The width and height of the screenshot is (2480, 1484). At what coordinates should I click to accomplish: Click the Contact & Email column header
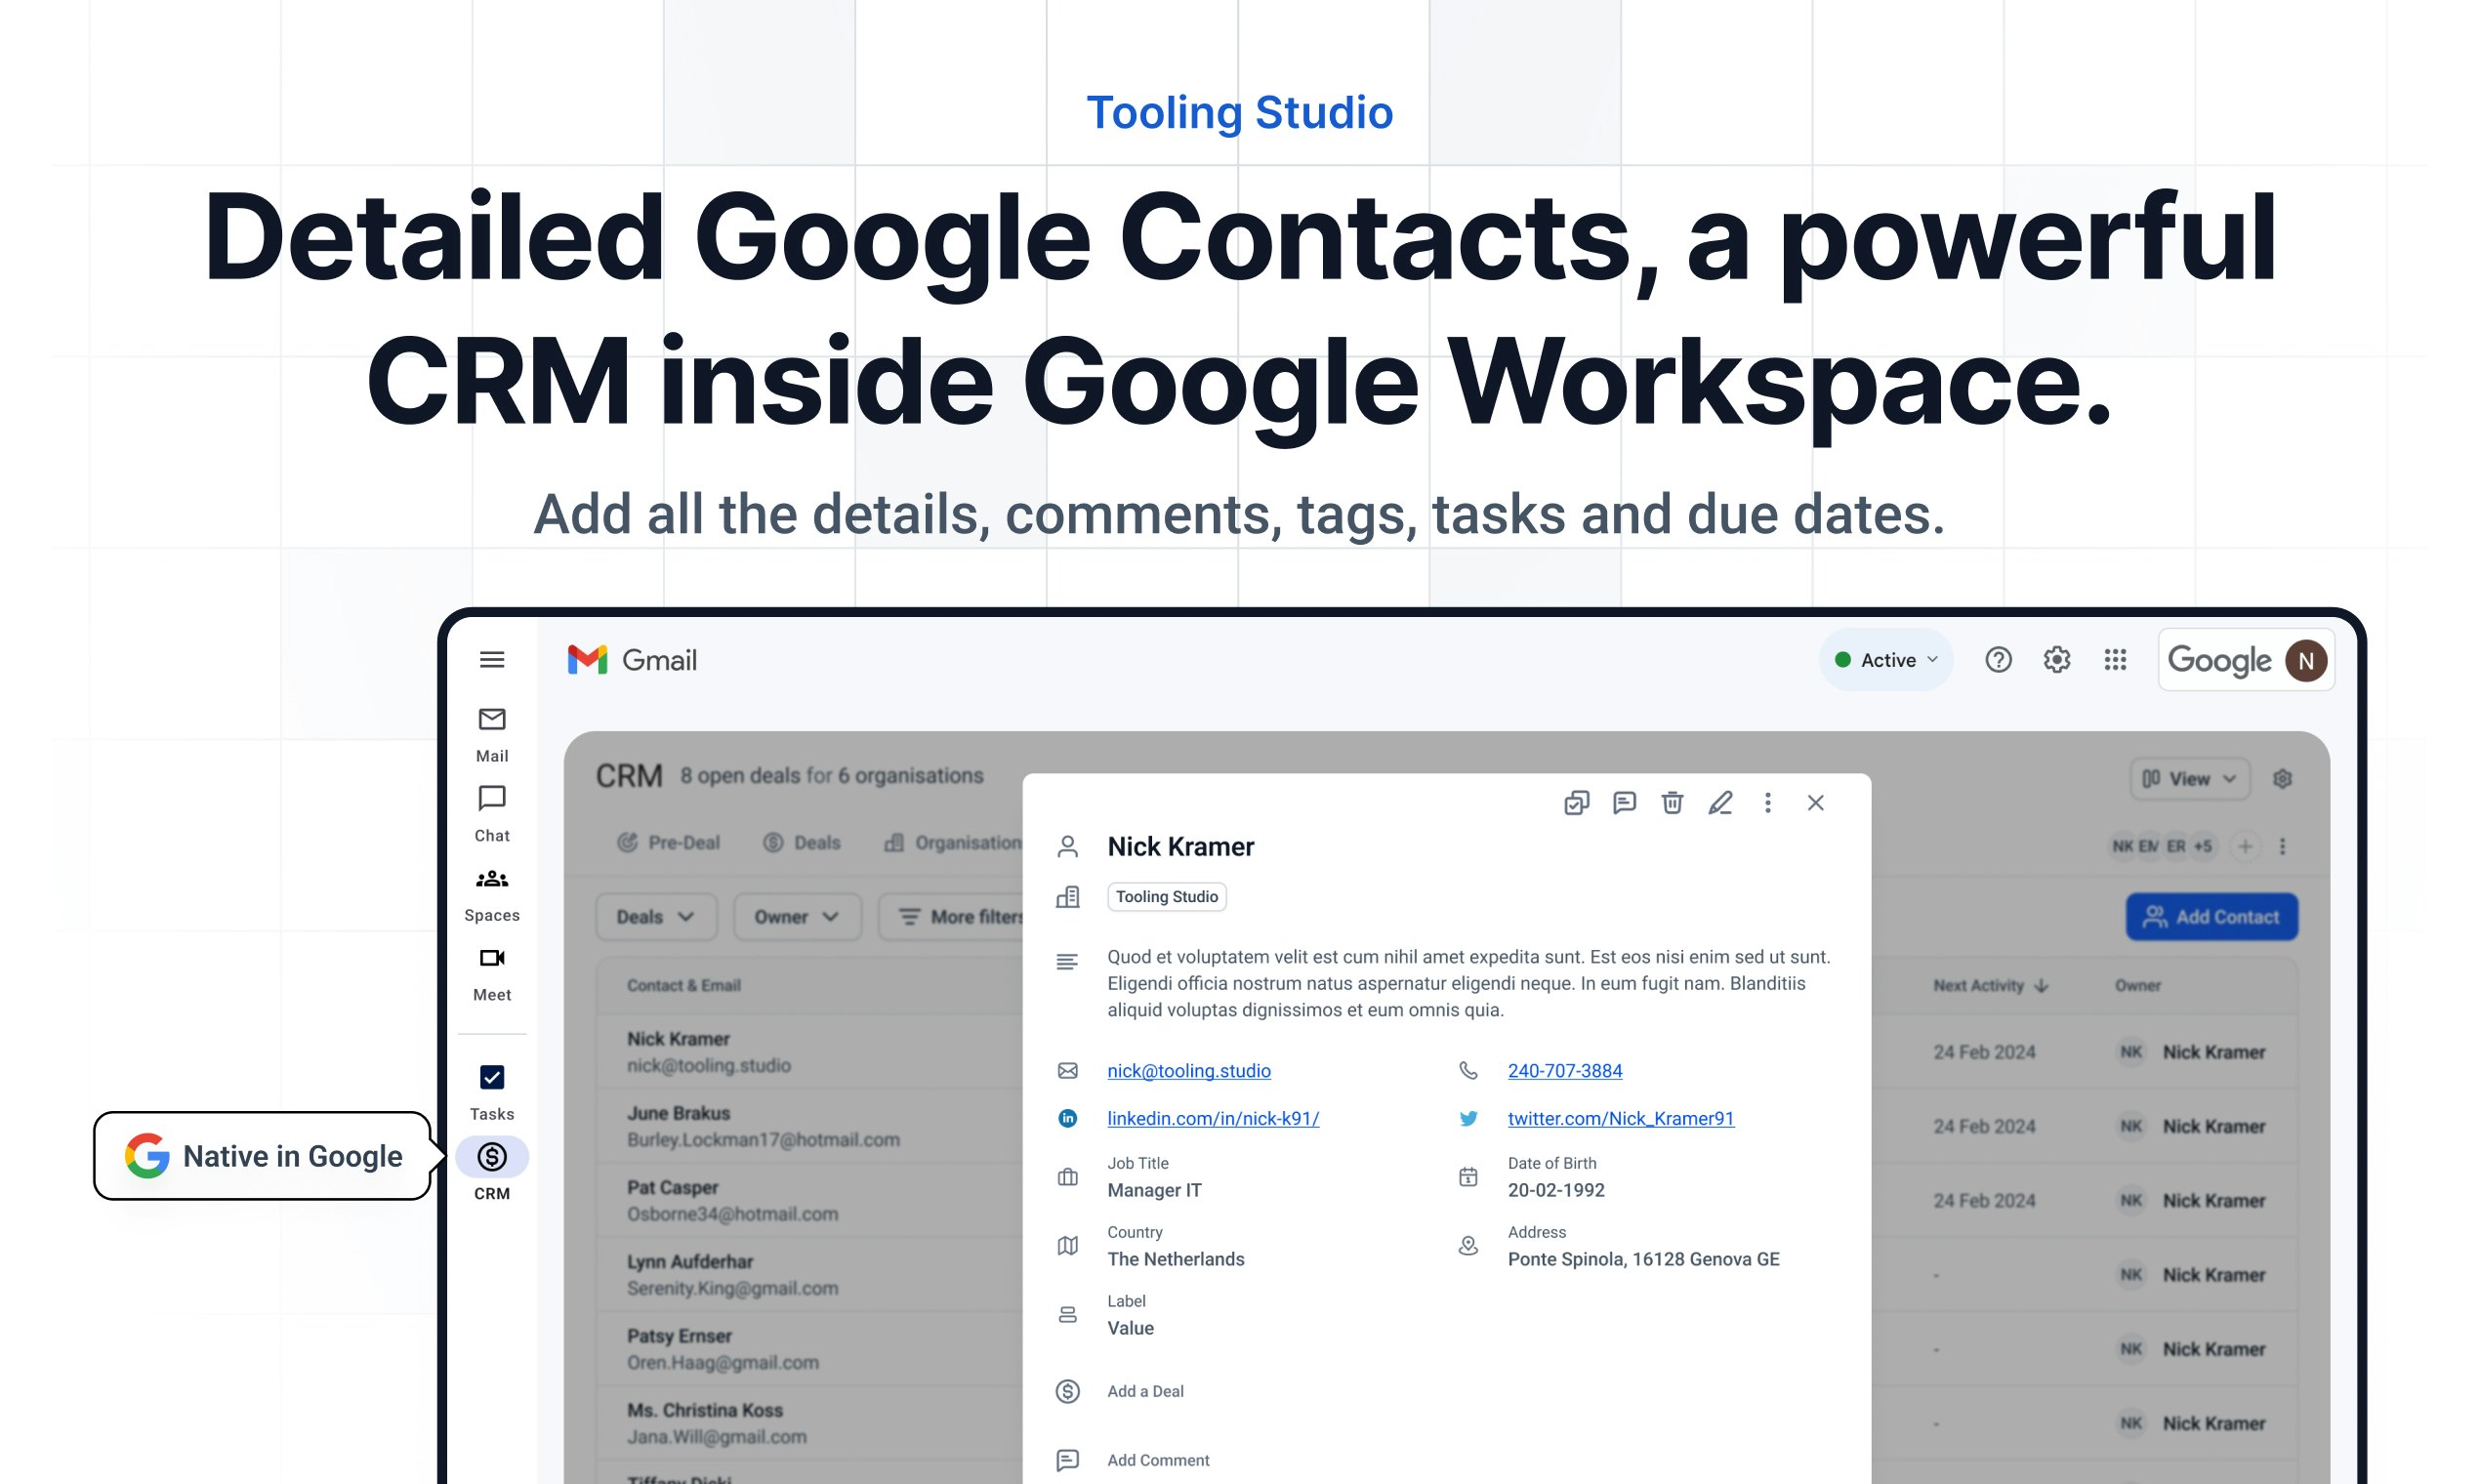pyautogui.click(x=684, y=986)
